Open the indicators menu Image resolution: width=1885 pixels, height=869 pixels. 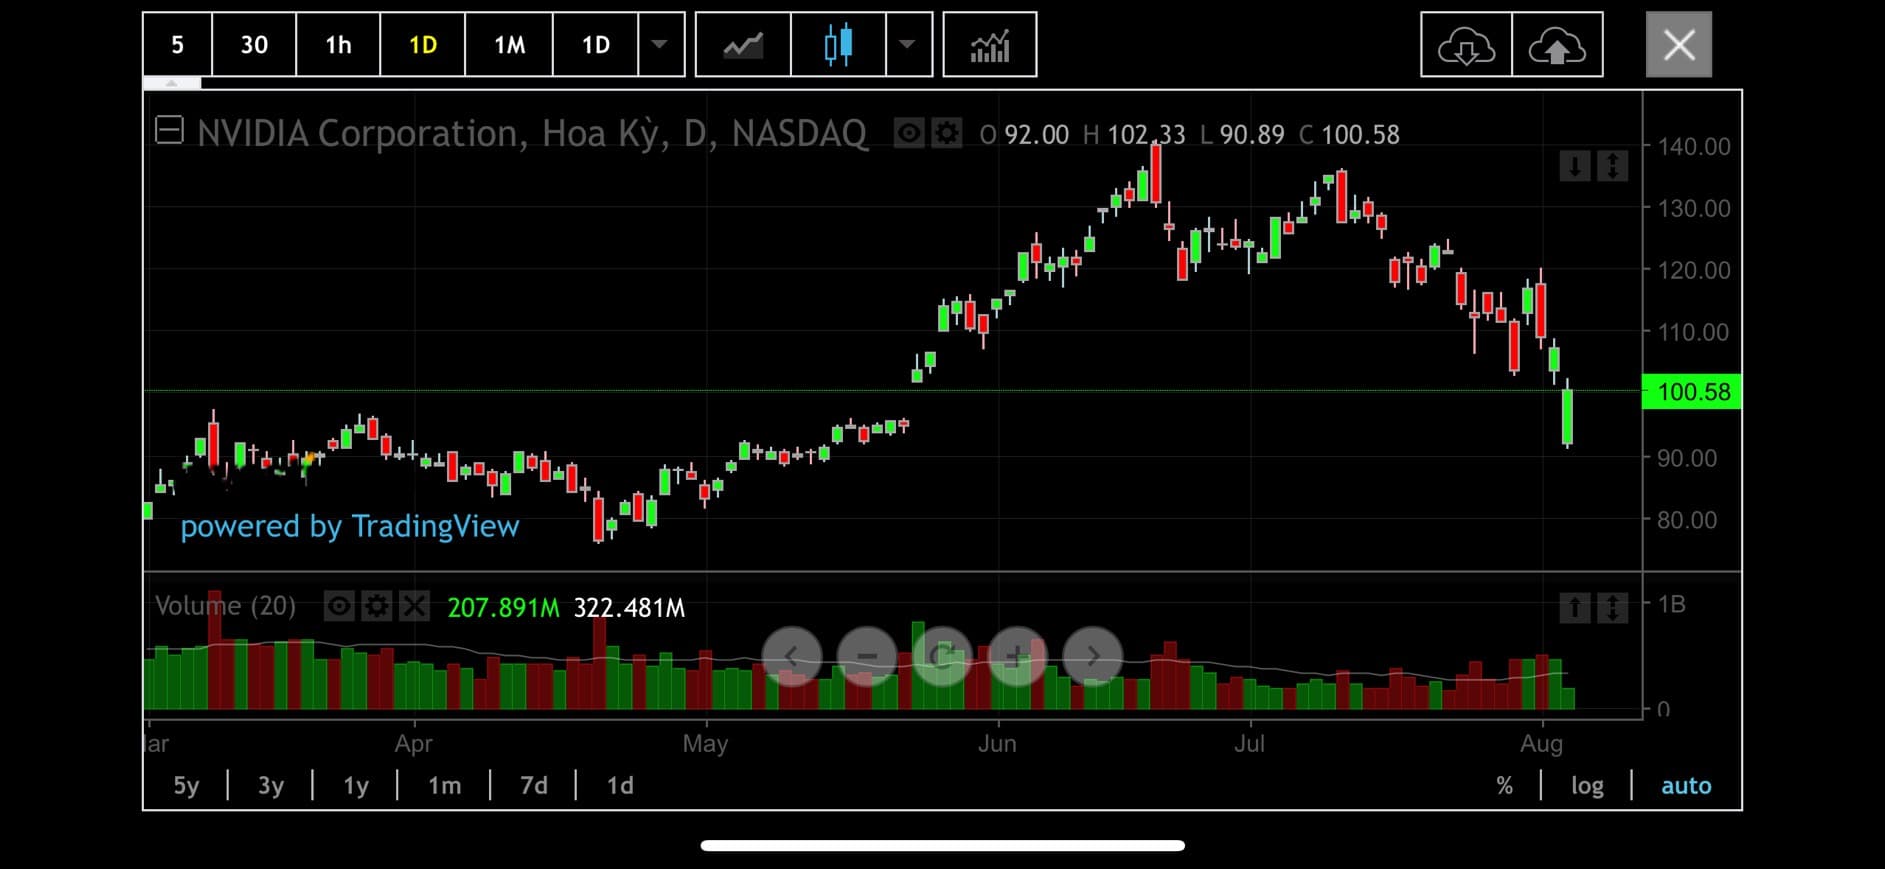pyautogui.click(x=990, y=45)
